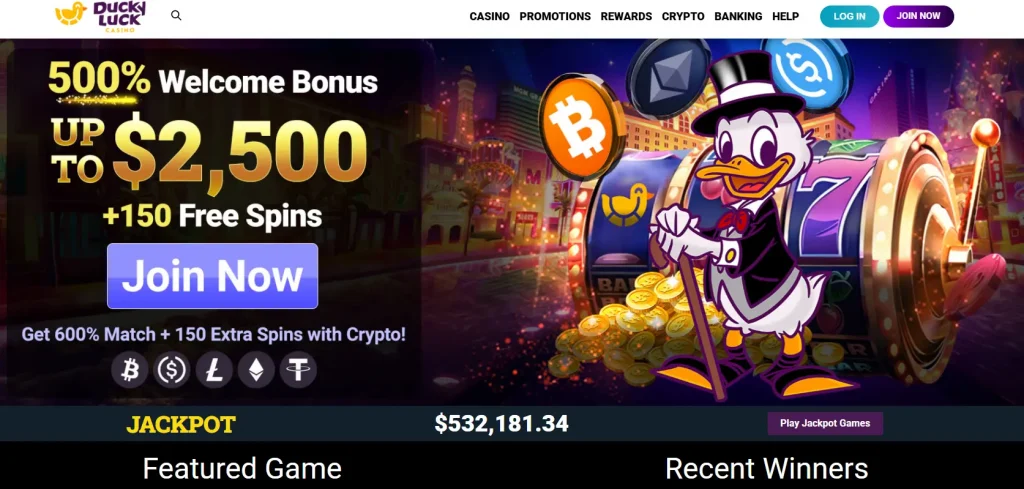Select the Litecoin payment icon
The width and height of the screenshot is (1024, 489).
coord(214,371)
